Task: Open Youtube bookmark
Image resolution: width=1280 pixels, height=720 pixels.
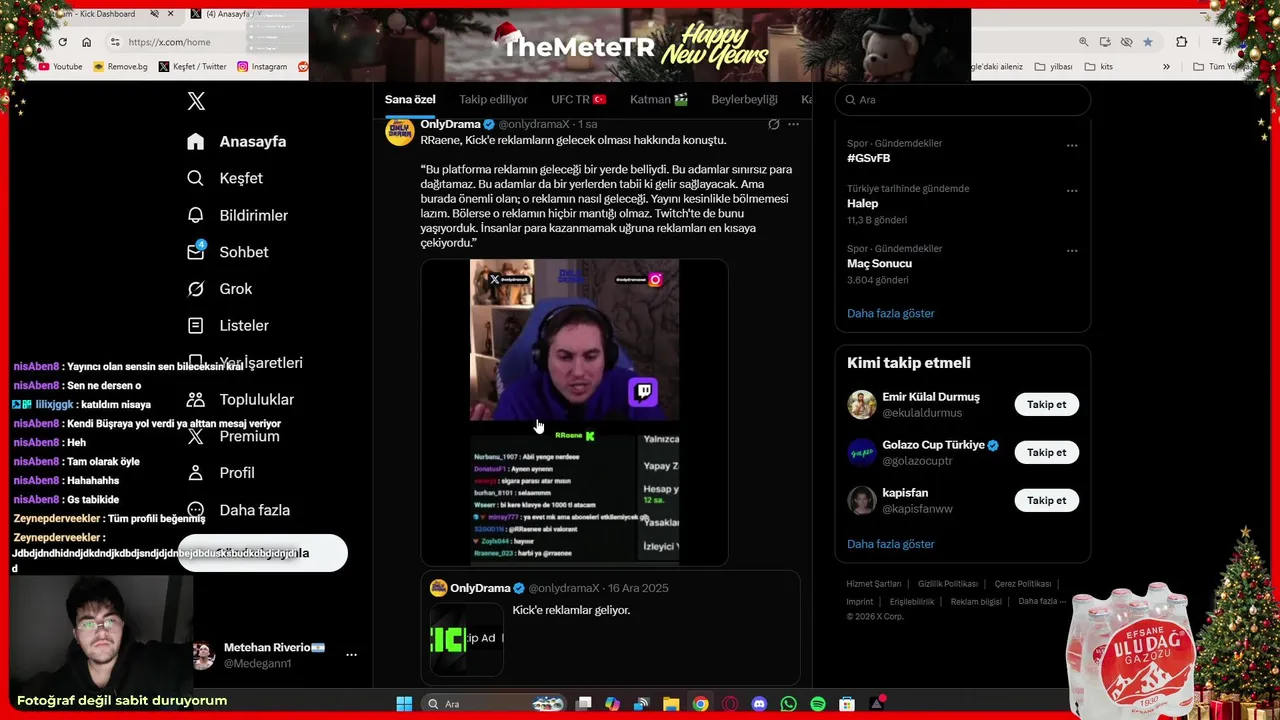Action: click(60, 67)
